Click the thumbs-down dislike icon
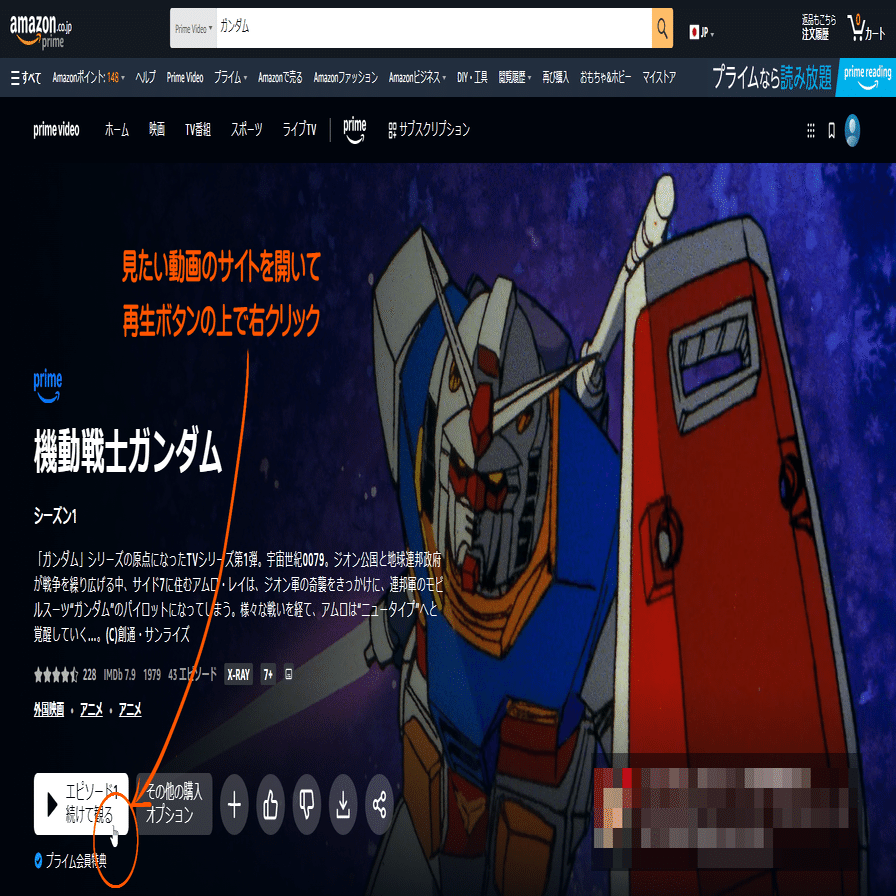Image resolution: width=896 pixels, height=896 pixels. 307,805
